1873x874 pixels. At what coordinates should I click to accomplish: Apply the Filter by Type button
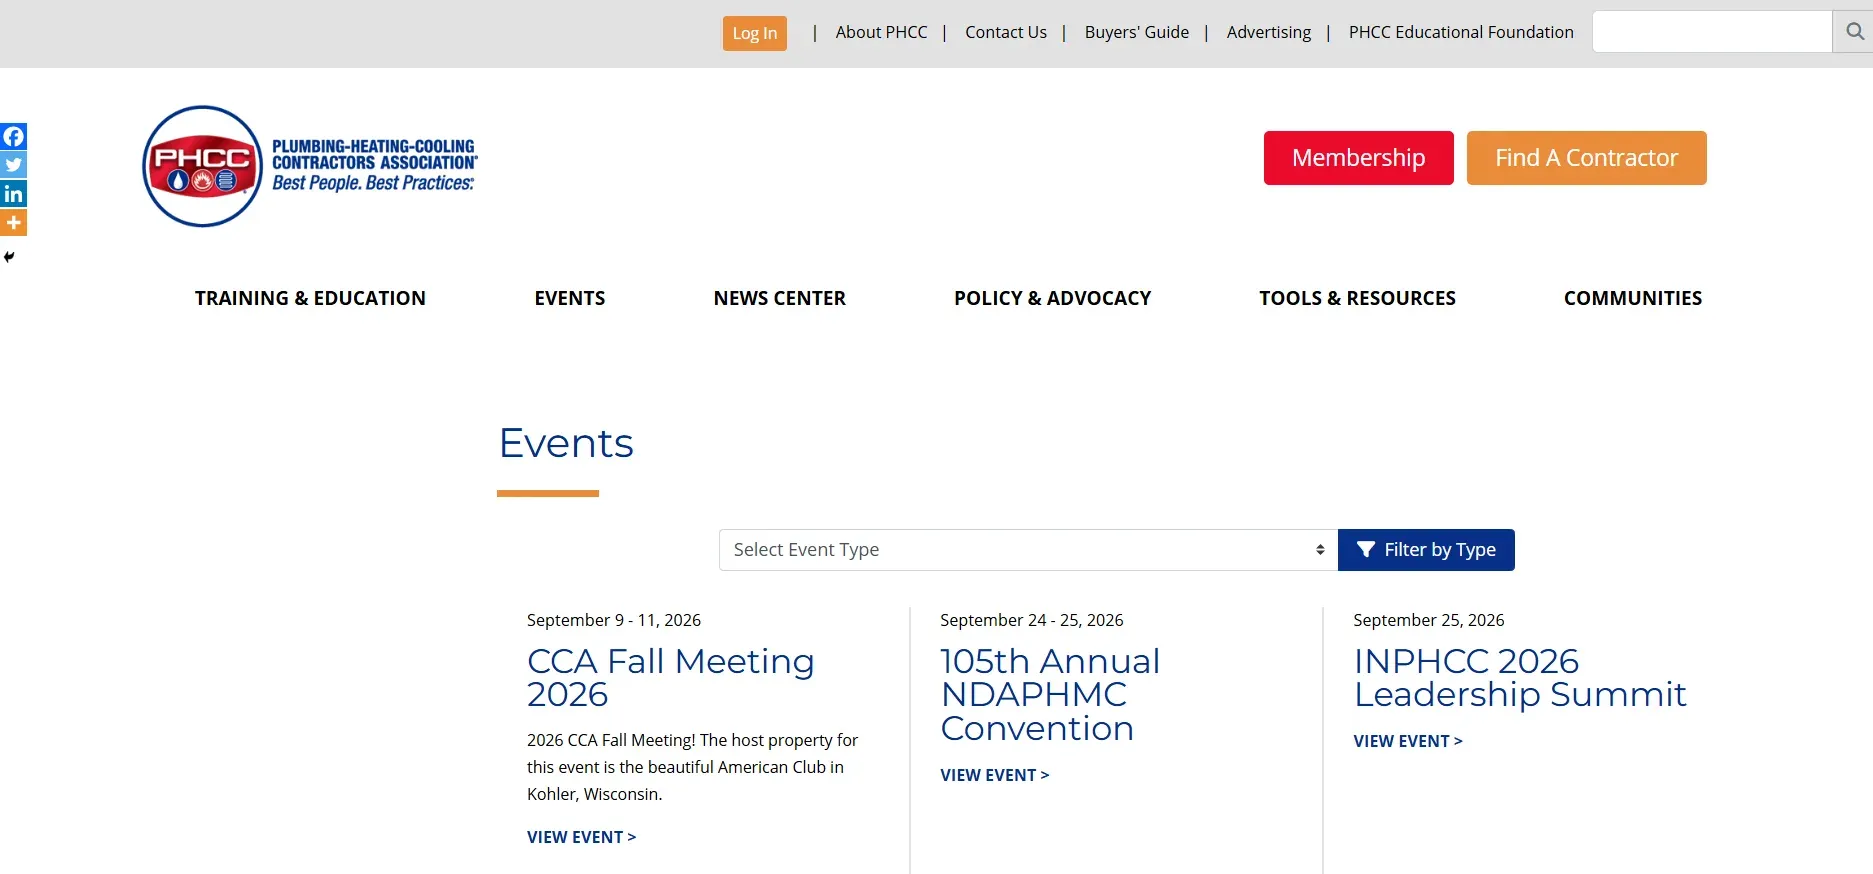[x=1426, y=550]
